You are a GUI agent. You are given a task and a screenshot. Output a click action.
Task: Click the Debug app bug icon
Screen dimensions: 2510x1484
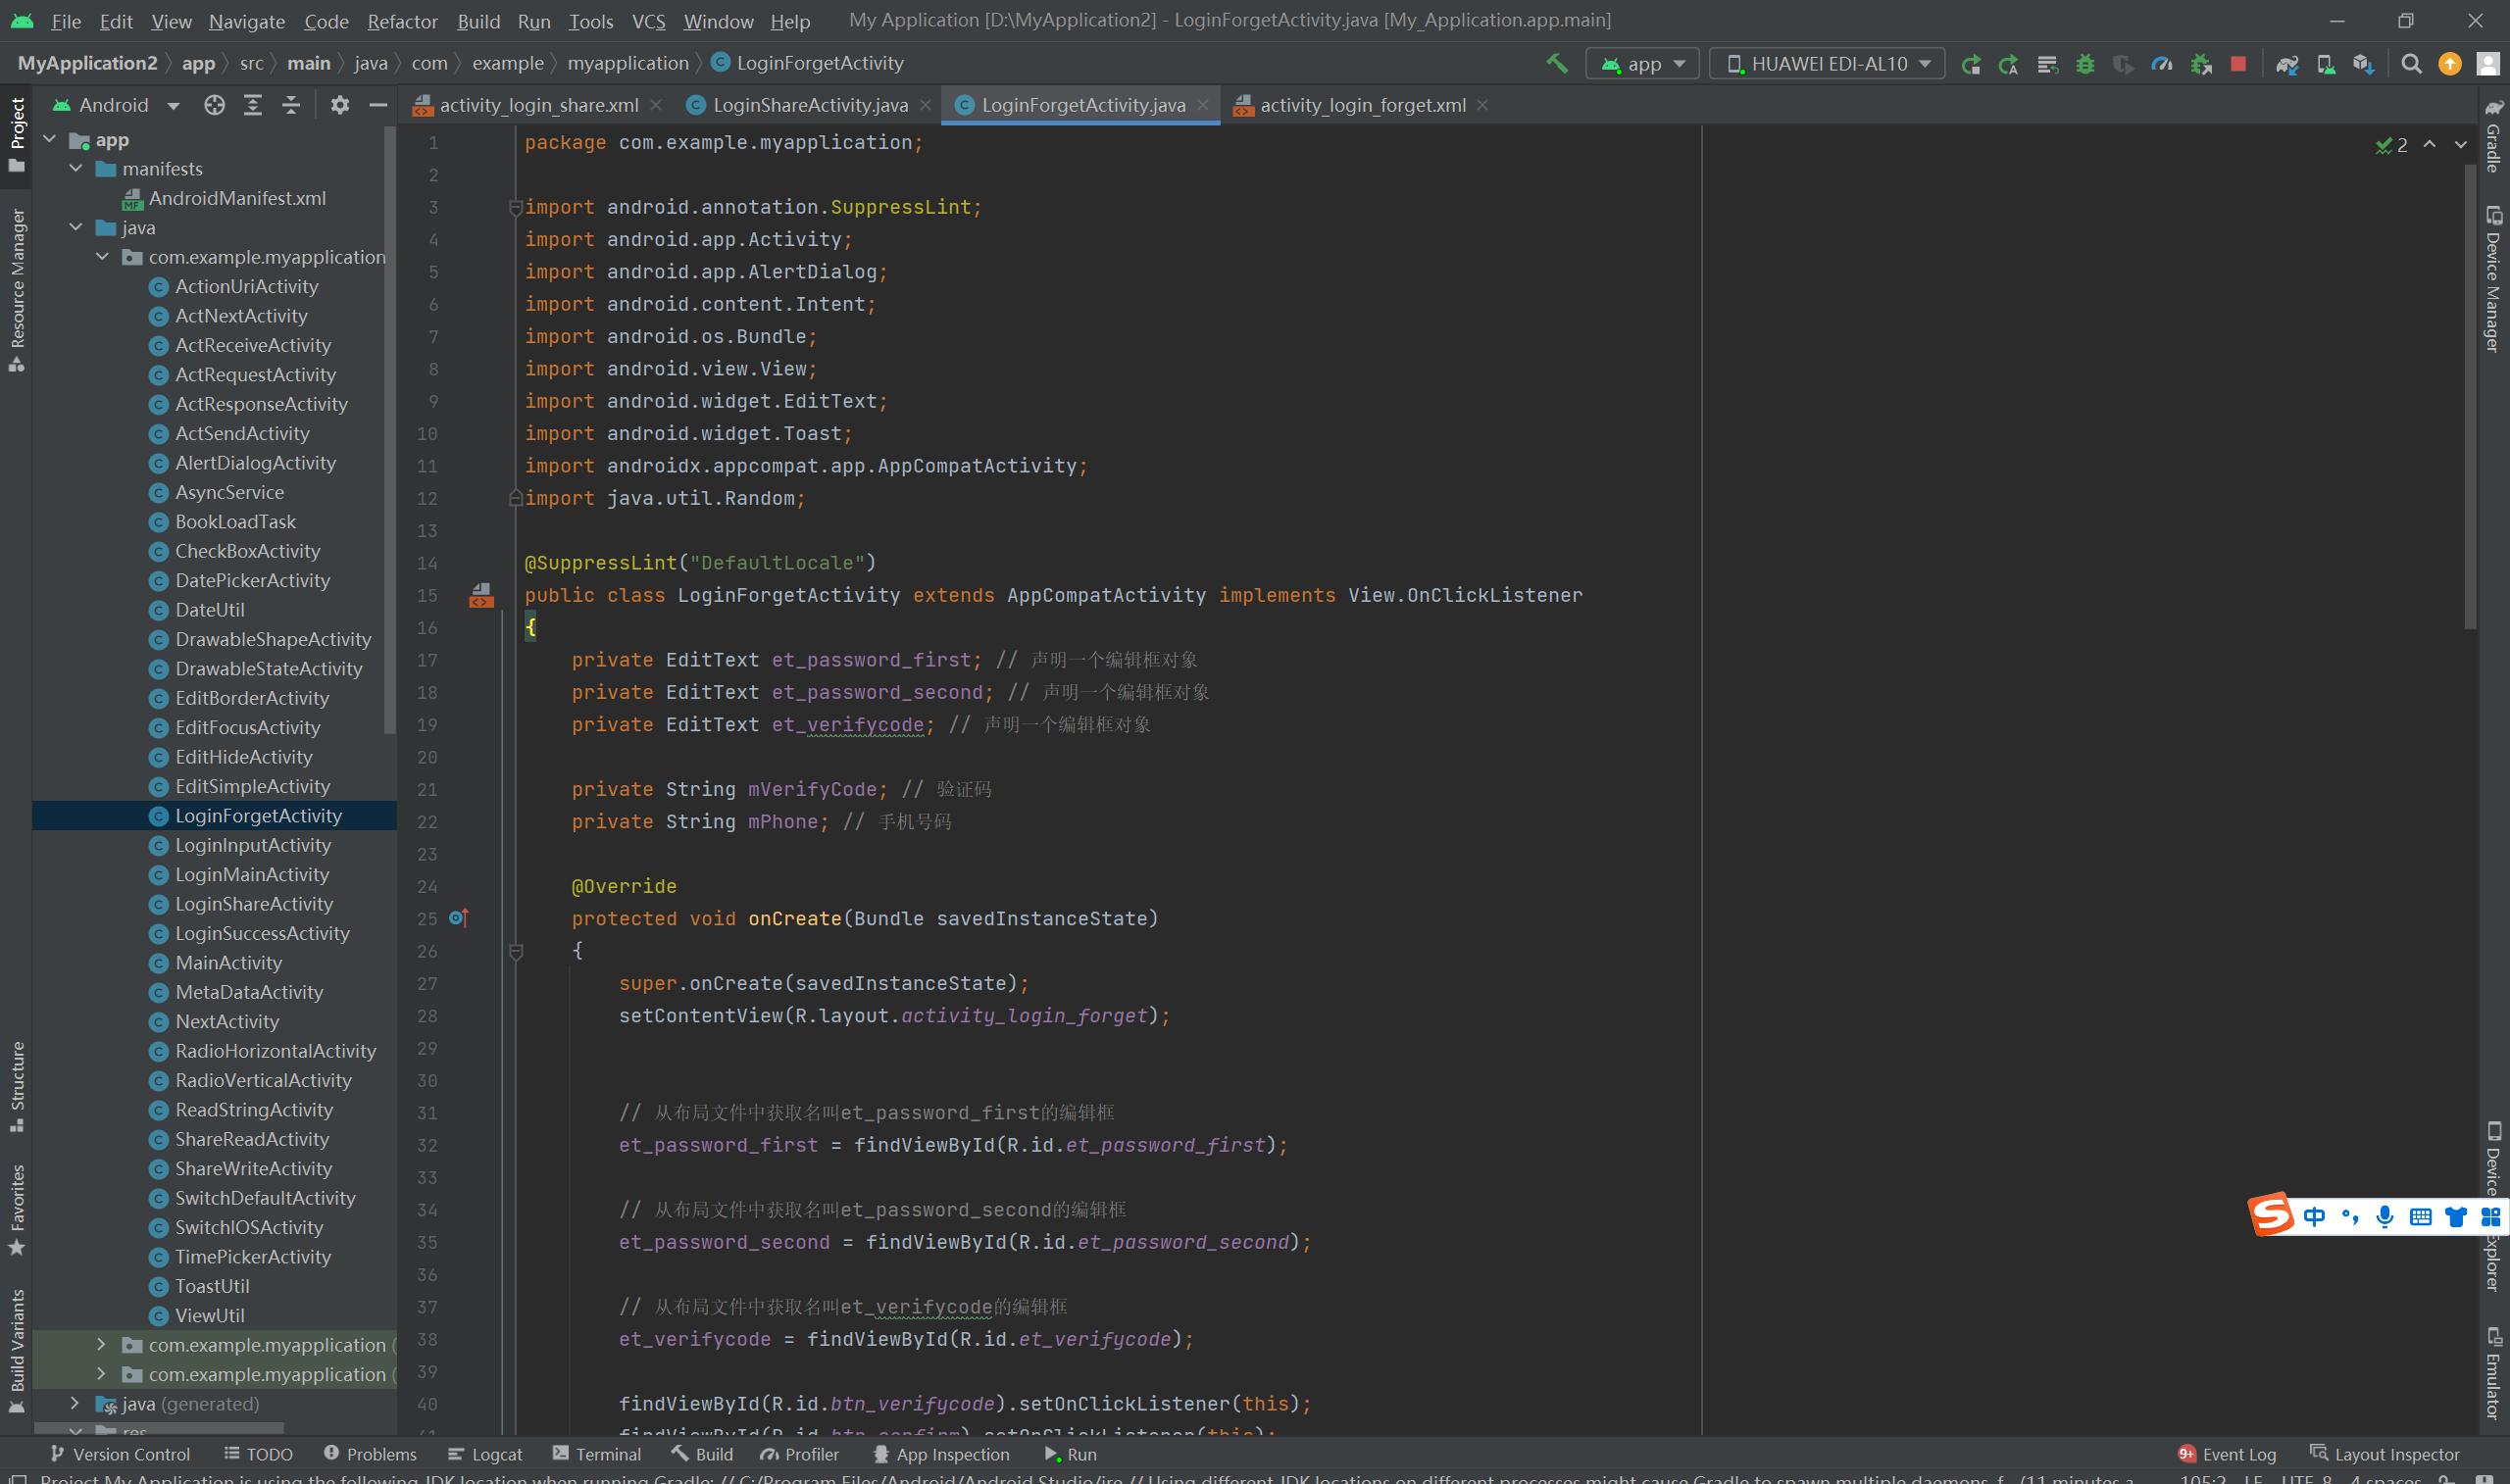2085,64
